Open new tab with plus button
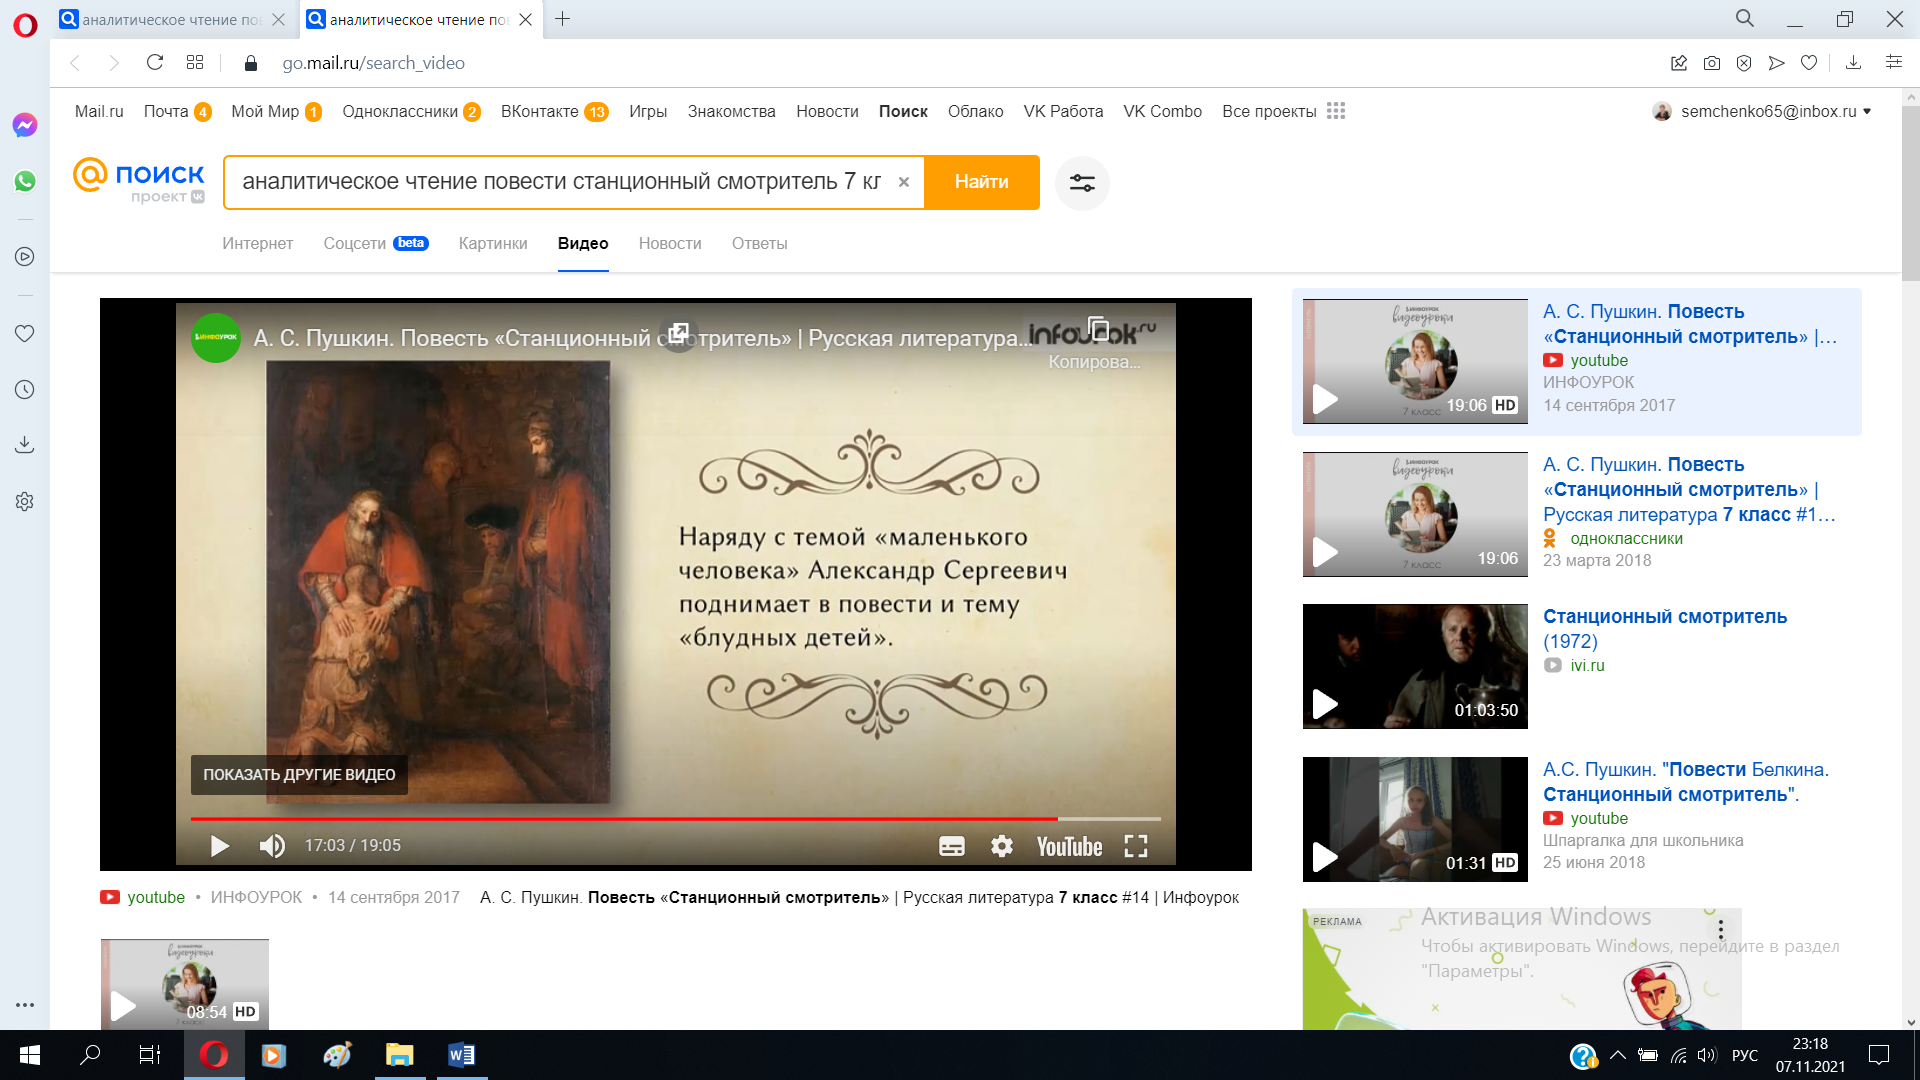1920x1080 pixels. coord(563,19)
